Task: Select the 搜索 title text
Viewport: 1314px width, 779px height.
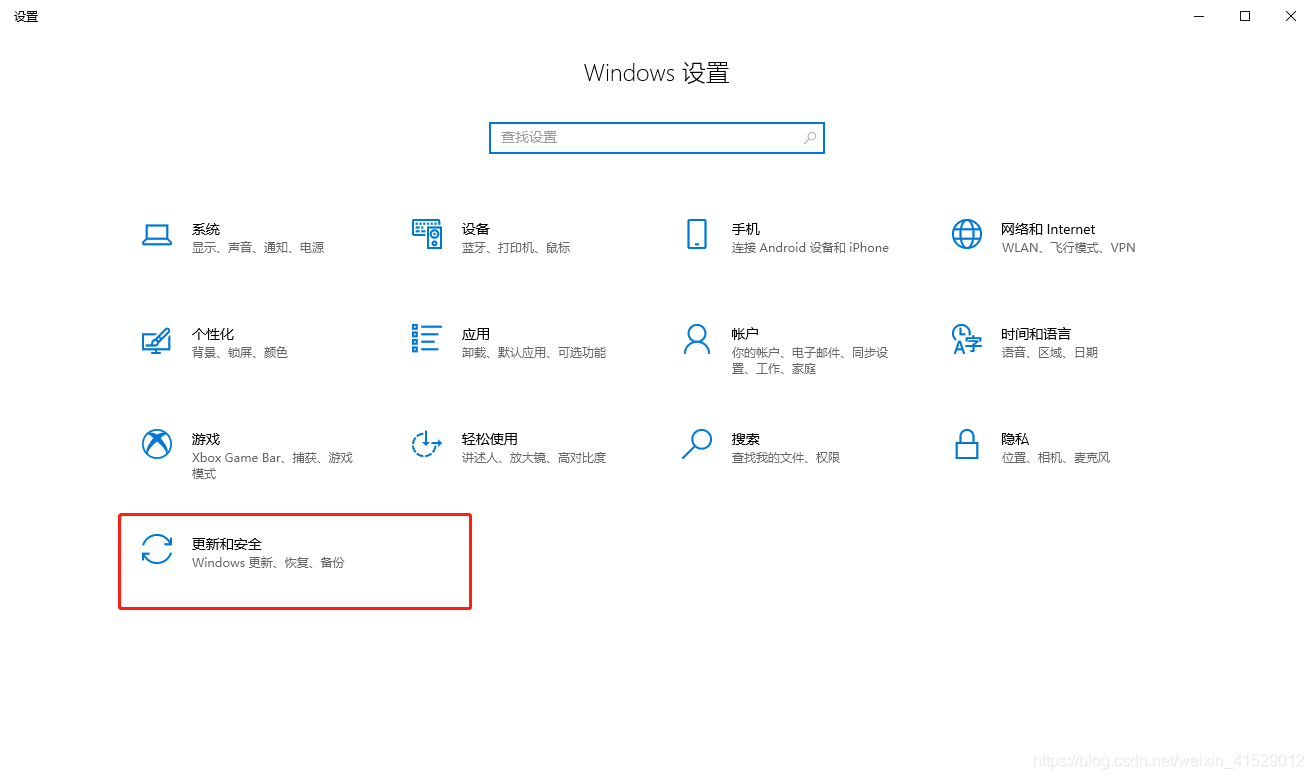Action: click(x=746, y=439)
